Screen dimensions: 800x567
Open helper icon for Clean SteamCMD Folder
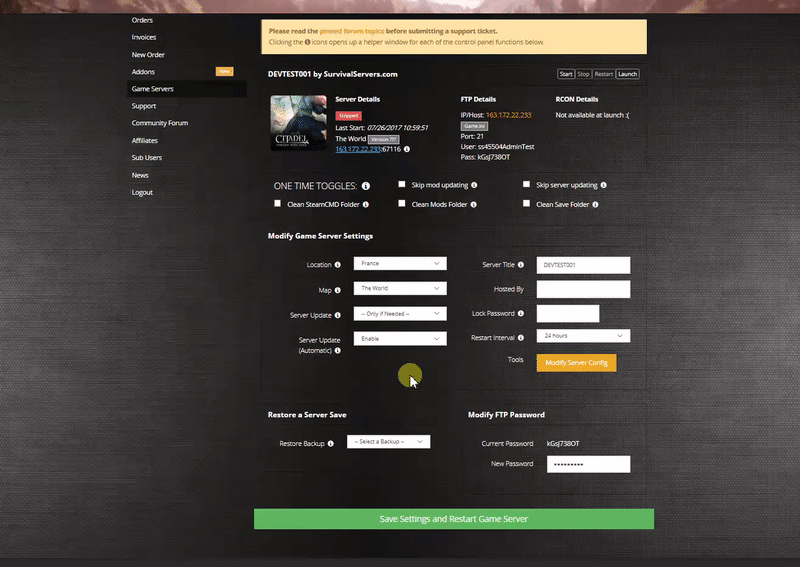coord(366,205)
